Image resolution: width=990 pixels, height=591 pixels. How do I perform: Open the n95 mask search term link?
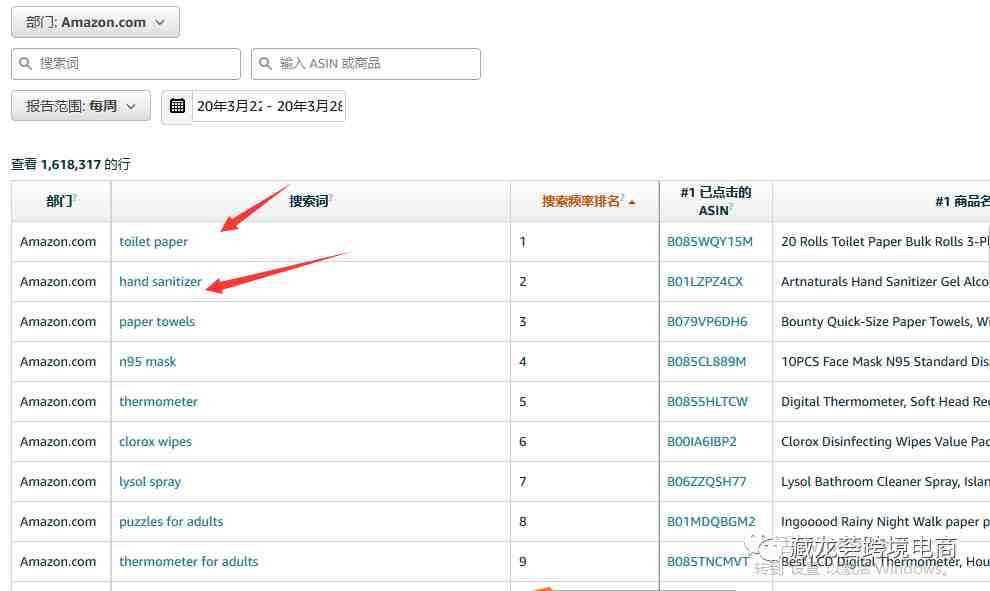[x=148, y=362]
